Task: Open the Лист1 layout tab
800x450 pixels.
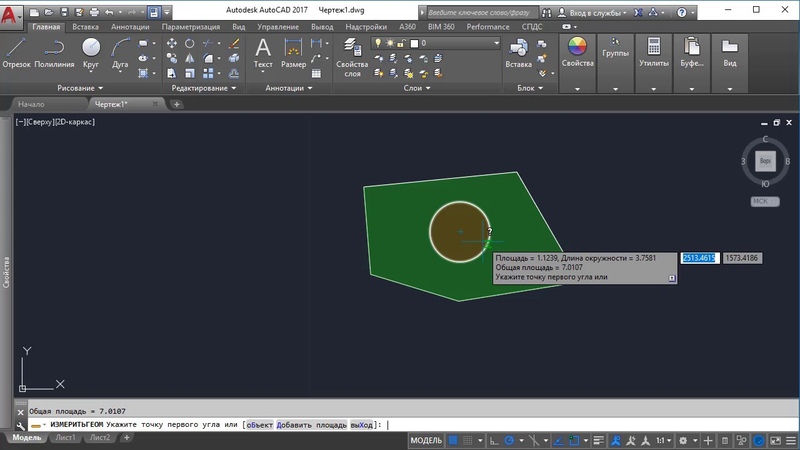Action: [65, 437]
